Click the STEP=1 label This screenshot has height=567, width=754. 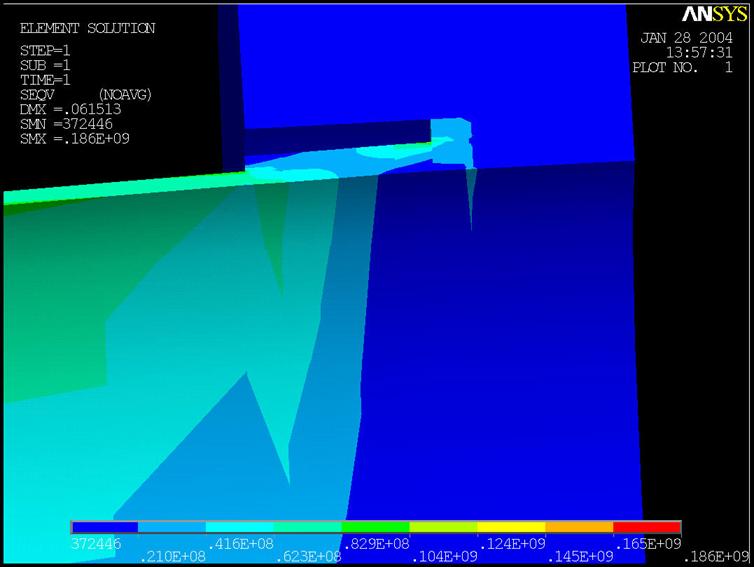point(45,50)
